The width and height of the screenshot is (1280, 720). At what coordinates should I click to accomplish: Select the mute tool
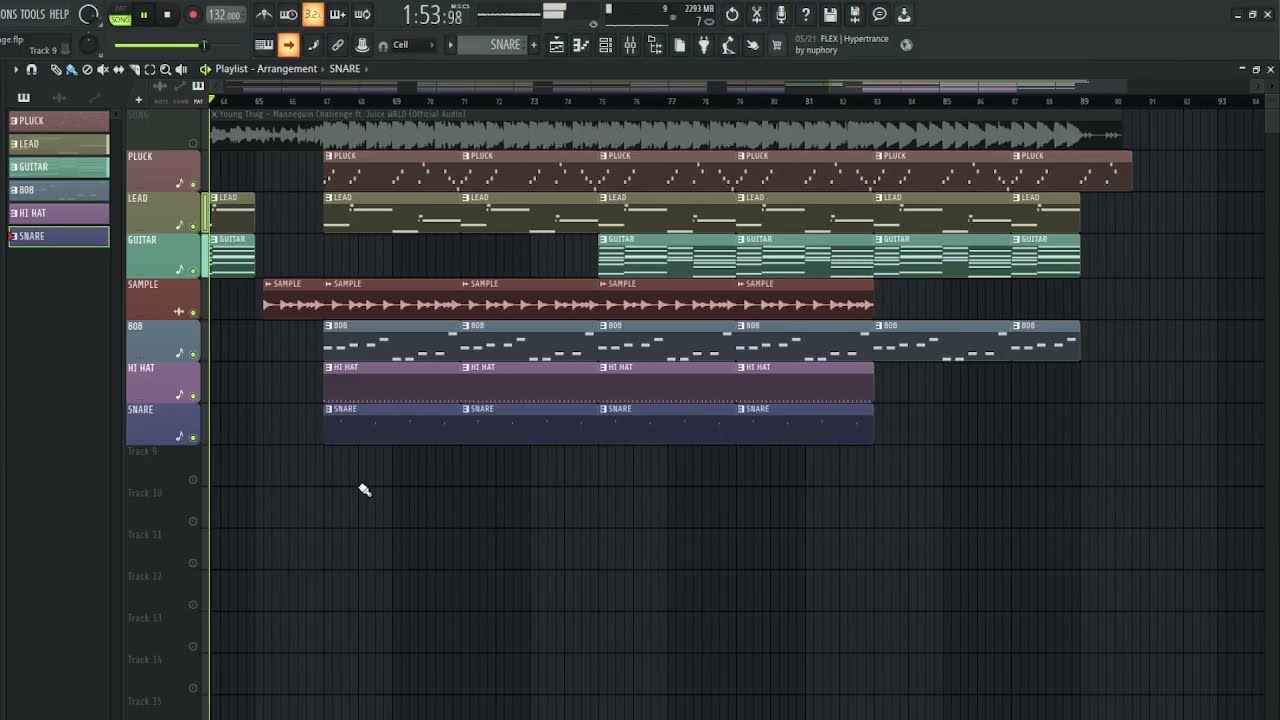[103, 69]
